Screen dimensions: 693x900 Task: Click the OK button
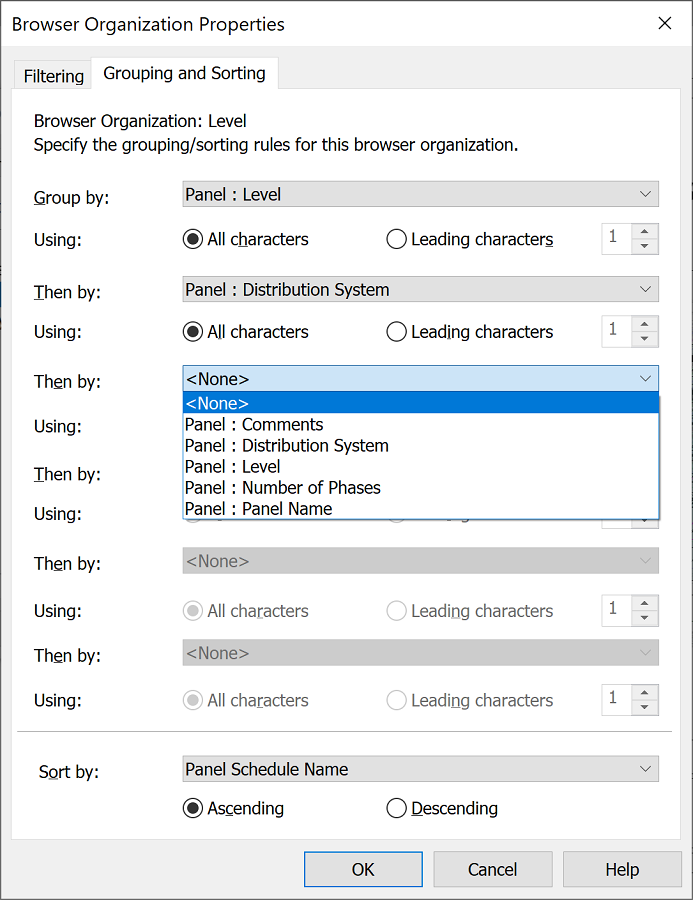[363, 869]
